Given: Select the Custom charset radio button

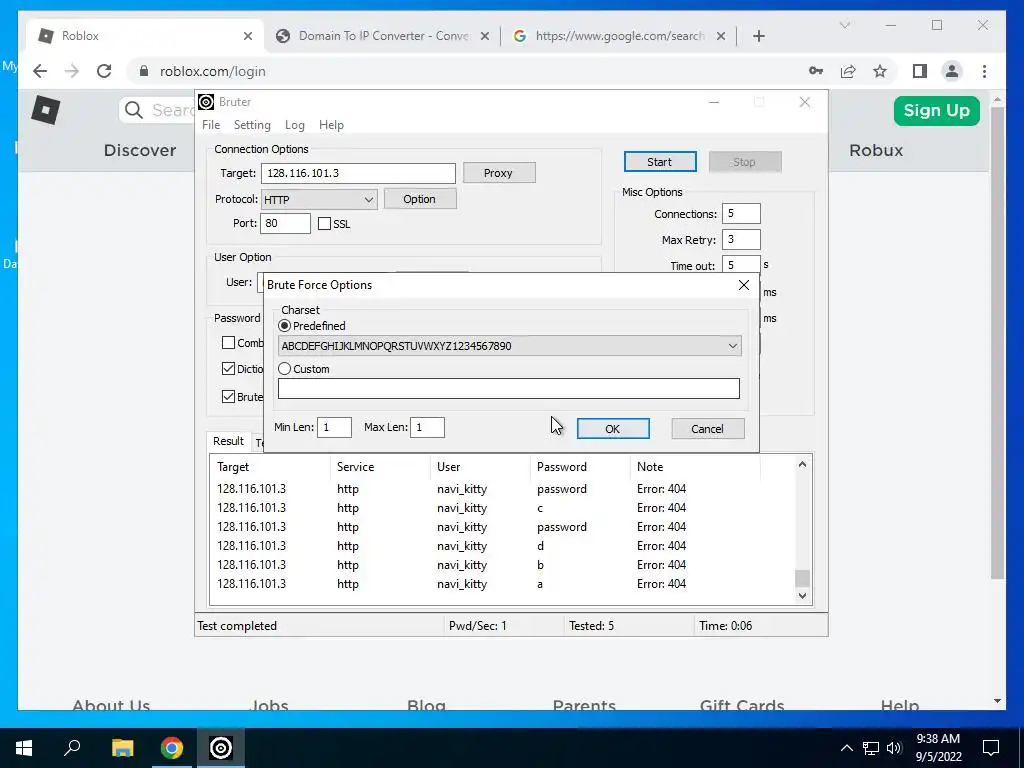Looking at the screenshot, I should (285, 368).
